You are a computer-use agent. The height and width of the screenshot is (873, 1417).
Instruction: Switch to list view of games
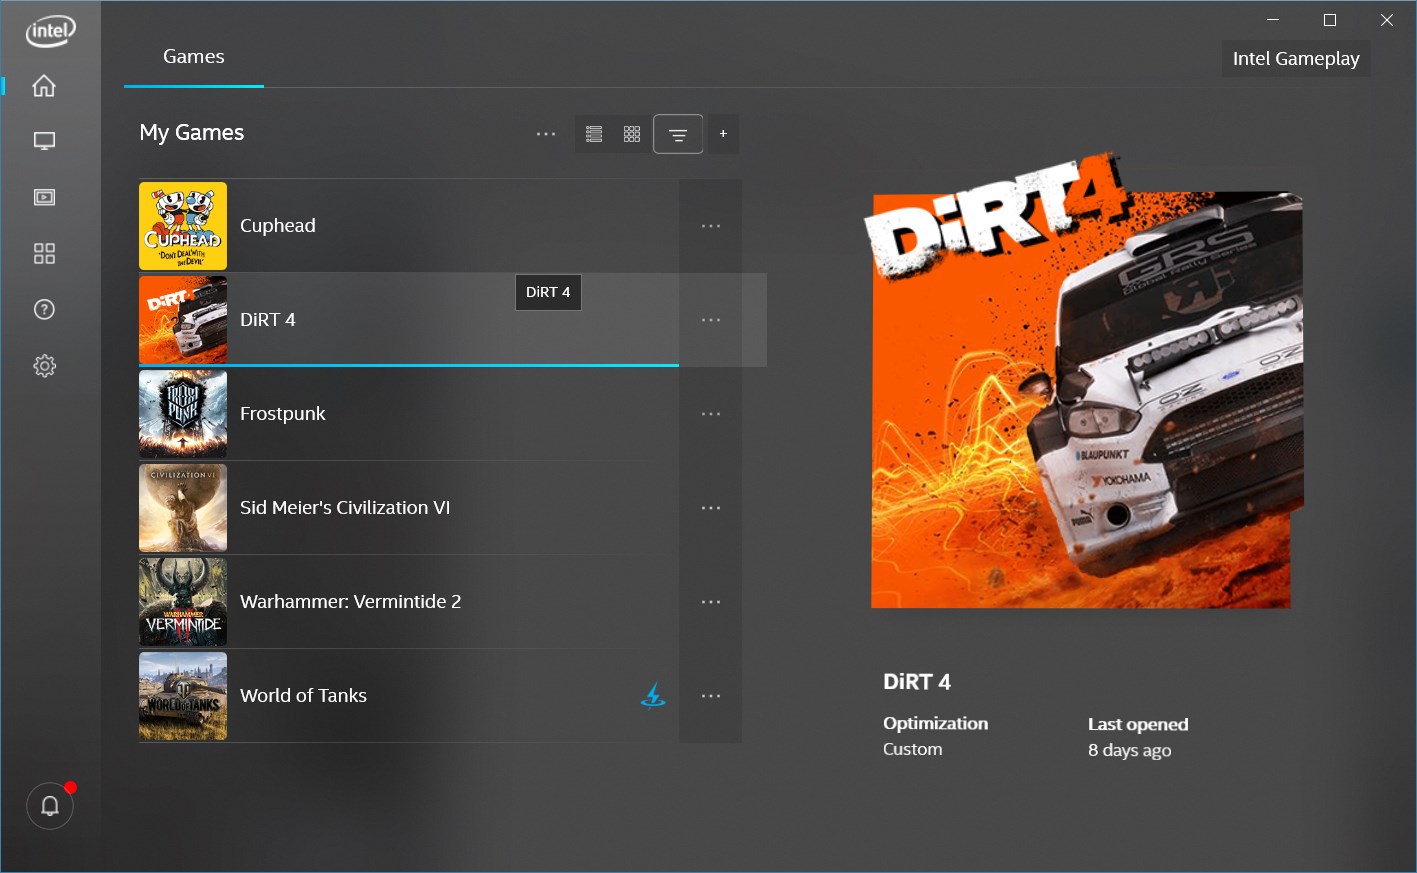594,133
